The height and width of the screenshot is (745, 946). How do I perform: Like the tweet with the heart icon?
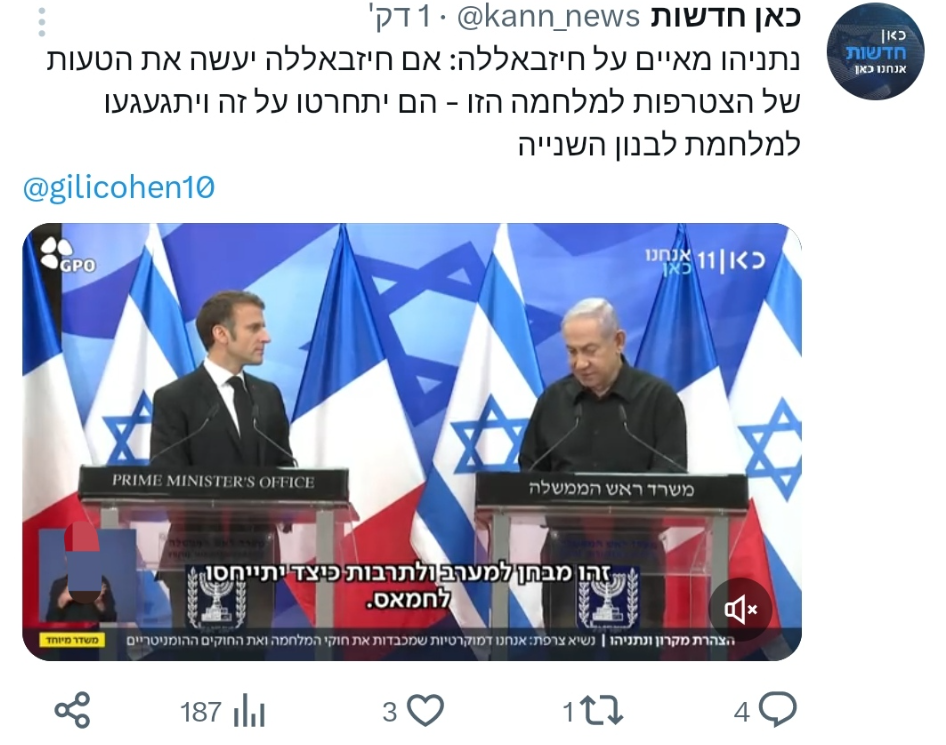click(426, 710)
